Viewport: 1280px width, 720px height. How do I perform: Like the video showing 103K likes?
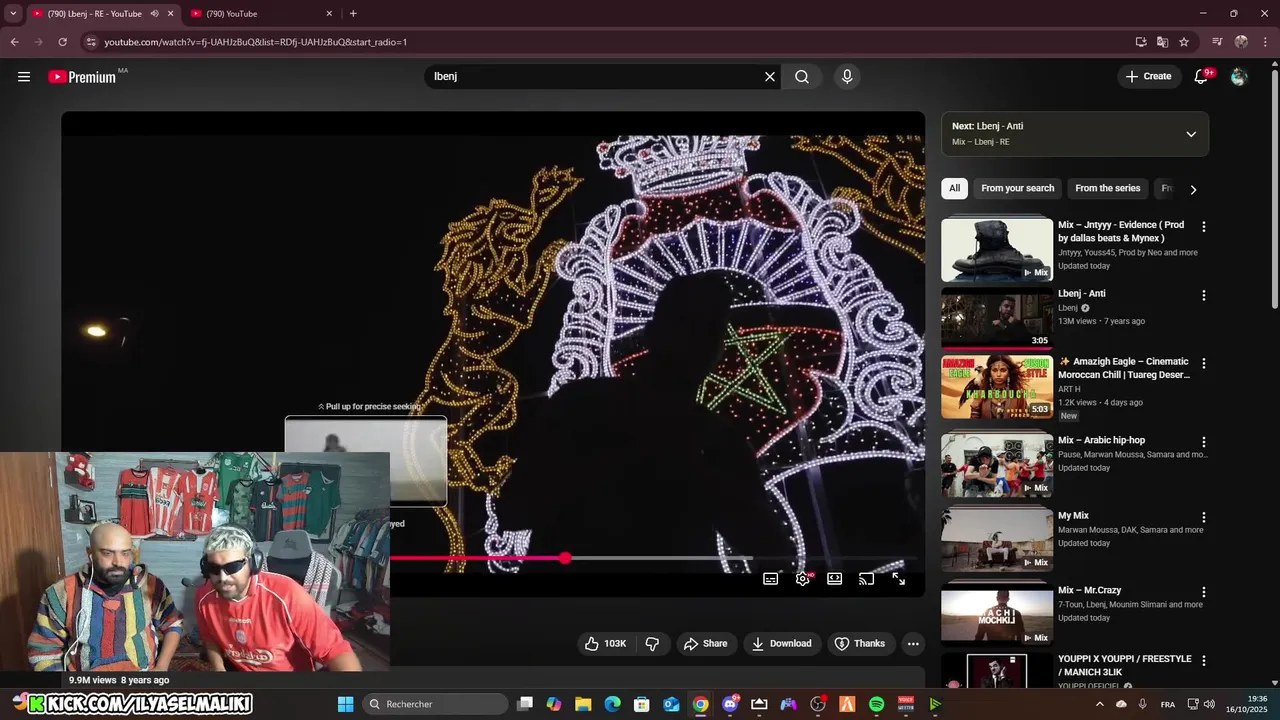click(607, 643)
